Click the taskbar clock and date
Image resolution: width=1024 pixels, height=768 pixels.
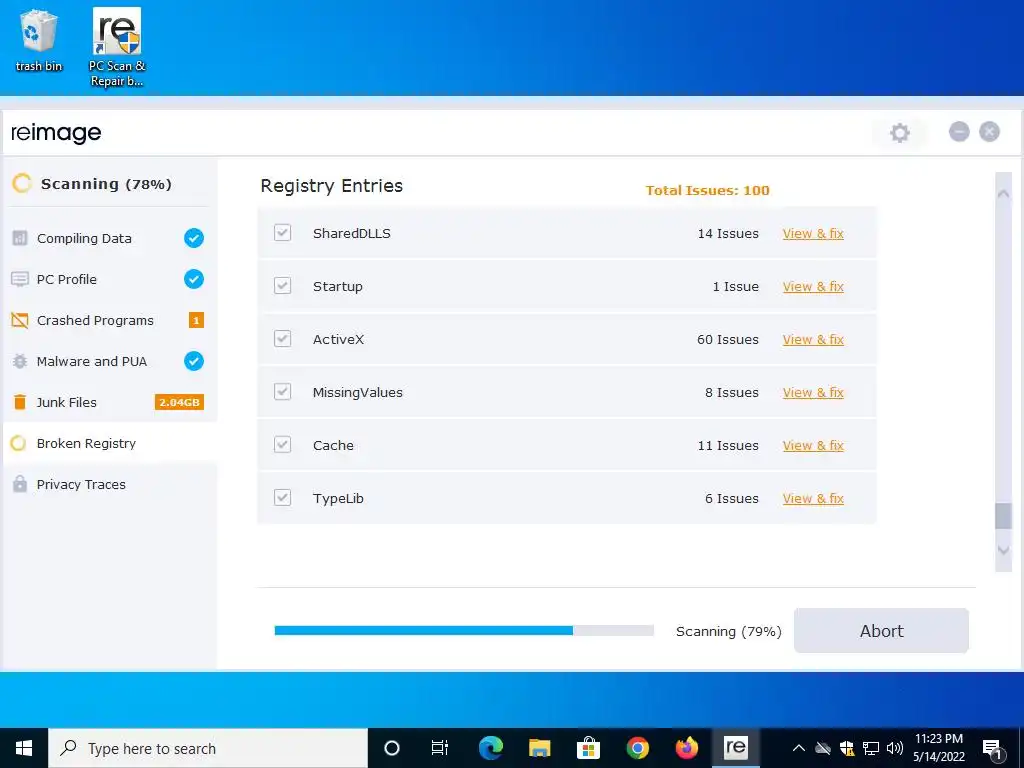click(938, 748)
